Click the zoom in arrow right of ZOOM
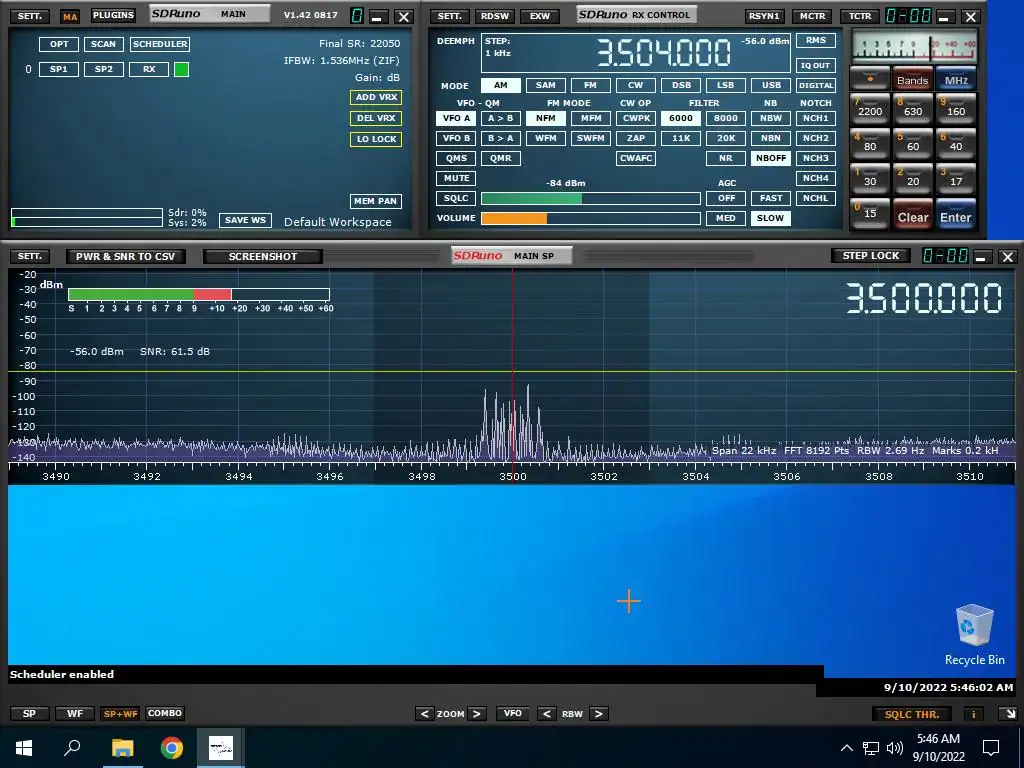 477,714
